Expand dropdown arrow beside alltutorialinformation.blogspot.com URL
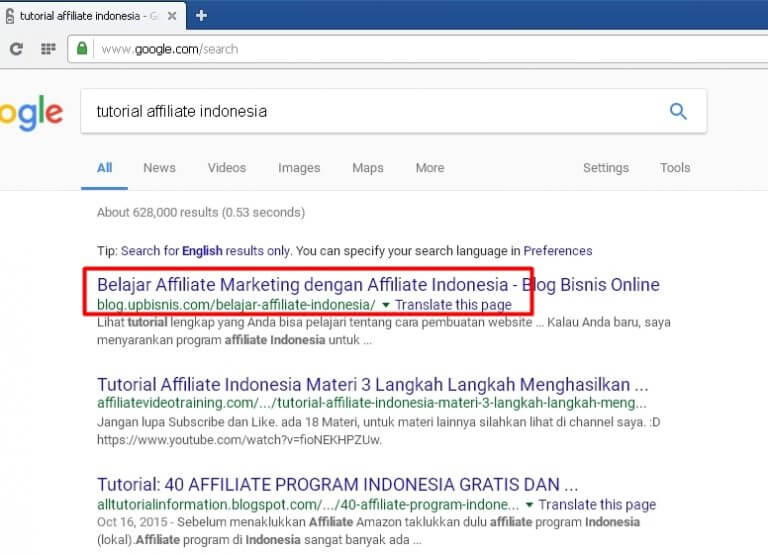Viewport: 768px width, 555px height. coord(529,505)
